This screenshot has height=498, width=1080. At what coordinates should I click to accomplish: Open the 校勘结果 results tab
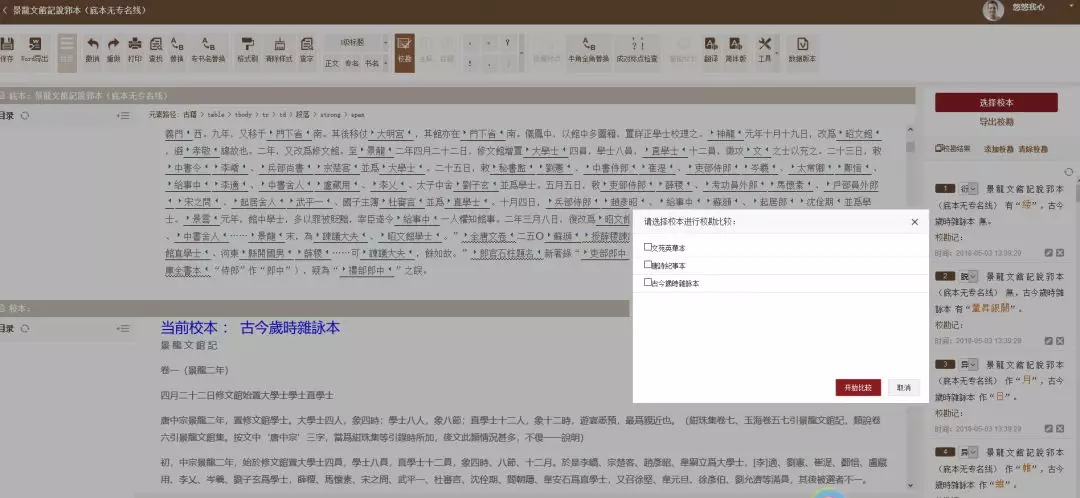(953, 149)
